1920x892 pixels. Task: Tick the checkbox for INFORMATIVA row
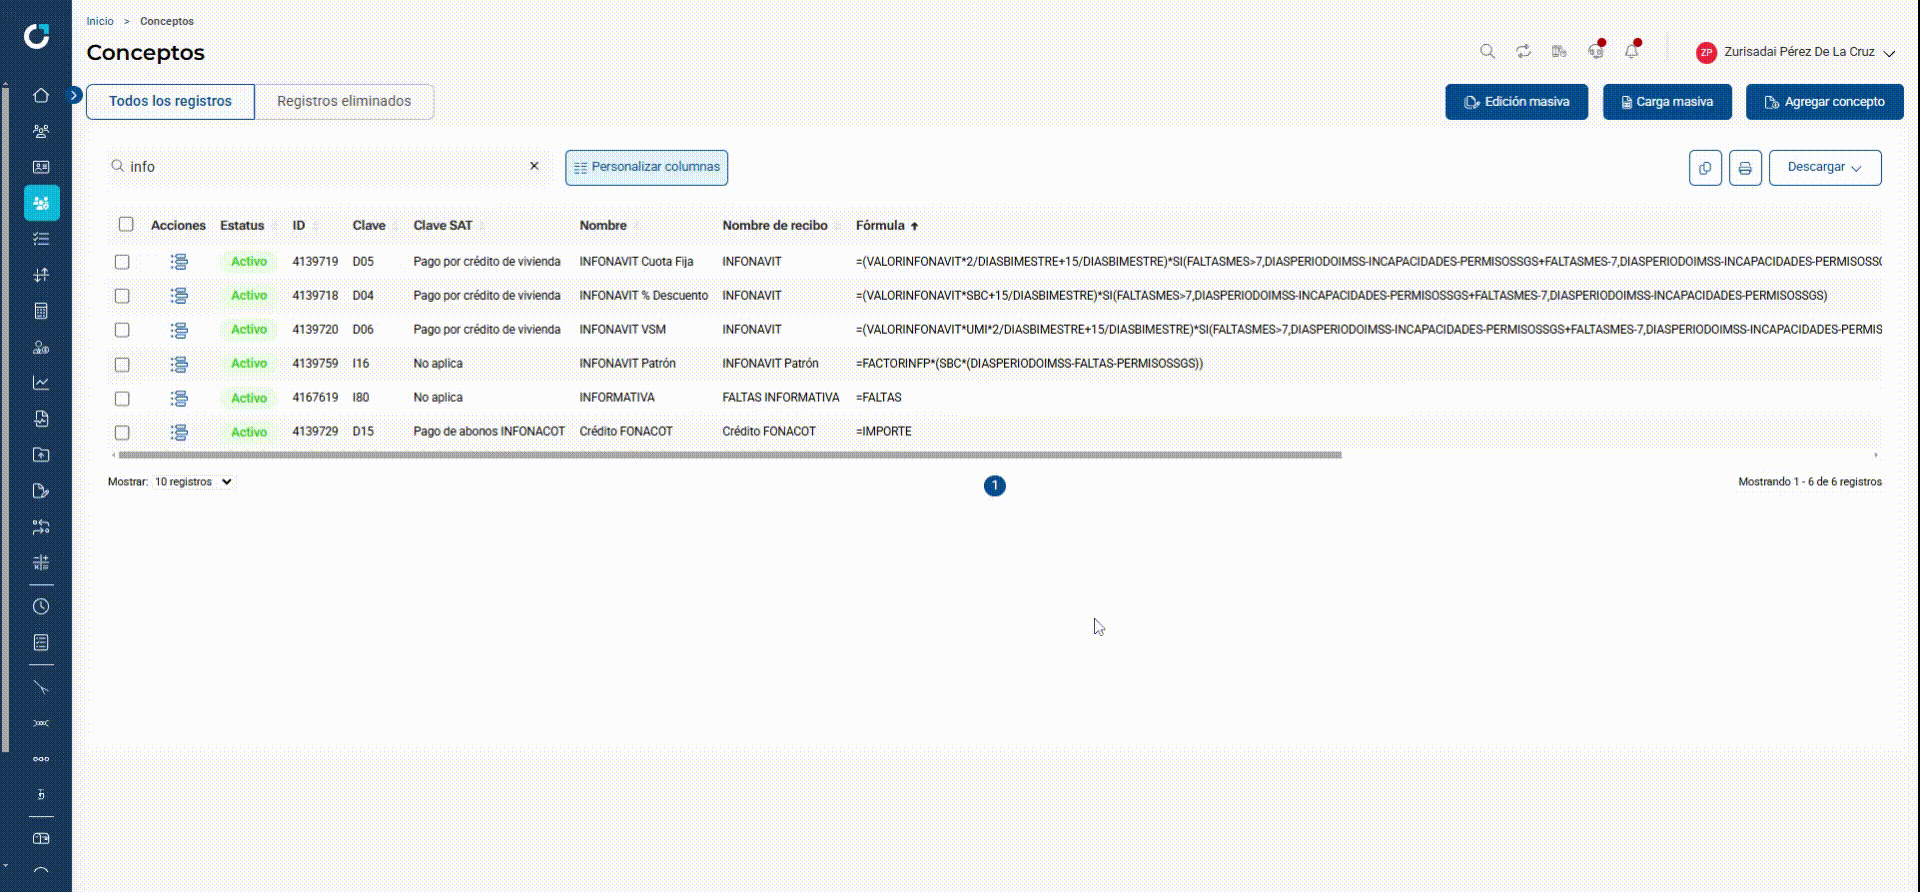tap(122, 398)
